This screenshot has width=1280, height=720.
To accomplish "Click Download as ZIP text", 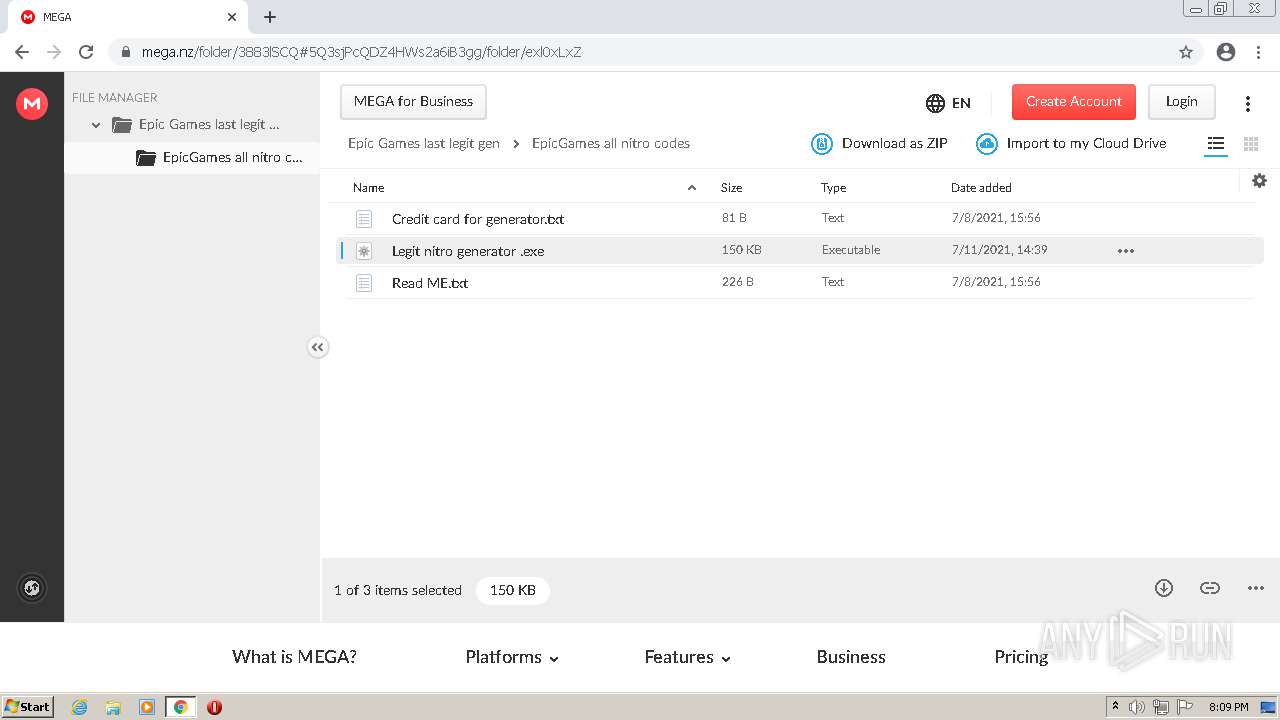I will 895,144.
